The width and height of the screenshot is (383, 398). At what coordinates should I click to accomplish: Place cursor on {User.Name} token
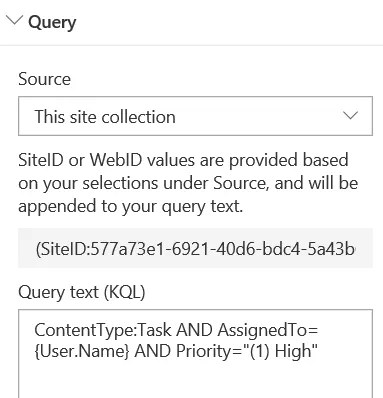pos(82,351)
